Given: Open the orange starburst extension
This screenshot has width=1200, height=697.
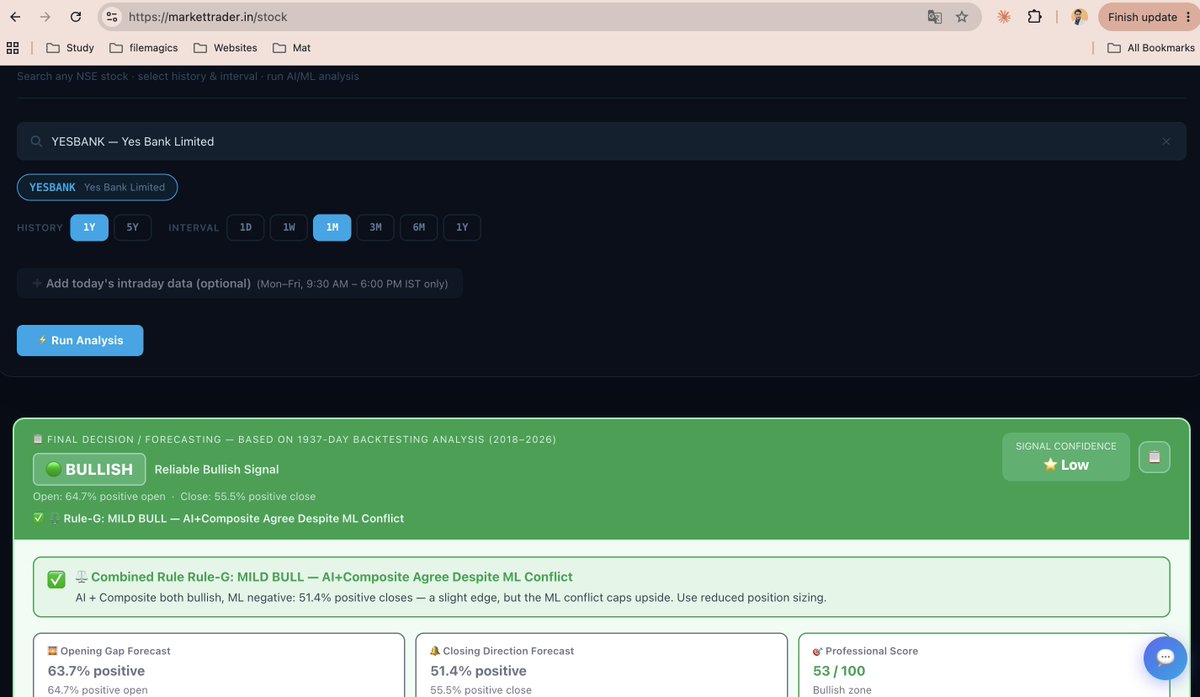Looking at the screenshot, I should pyautogui.click(x=1004, y=17).
